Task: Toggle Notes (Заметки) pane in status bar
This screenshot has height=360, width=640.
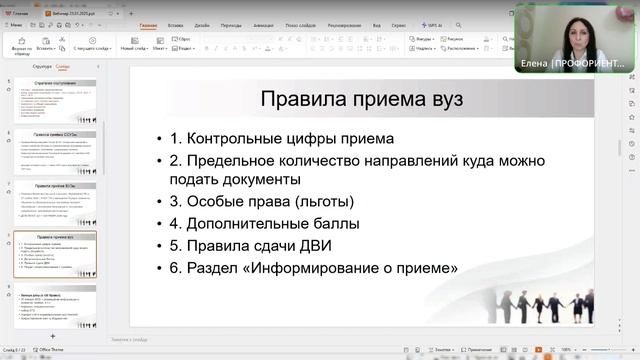Action: pos(440,350)
